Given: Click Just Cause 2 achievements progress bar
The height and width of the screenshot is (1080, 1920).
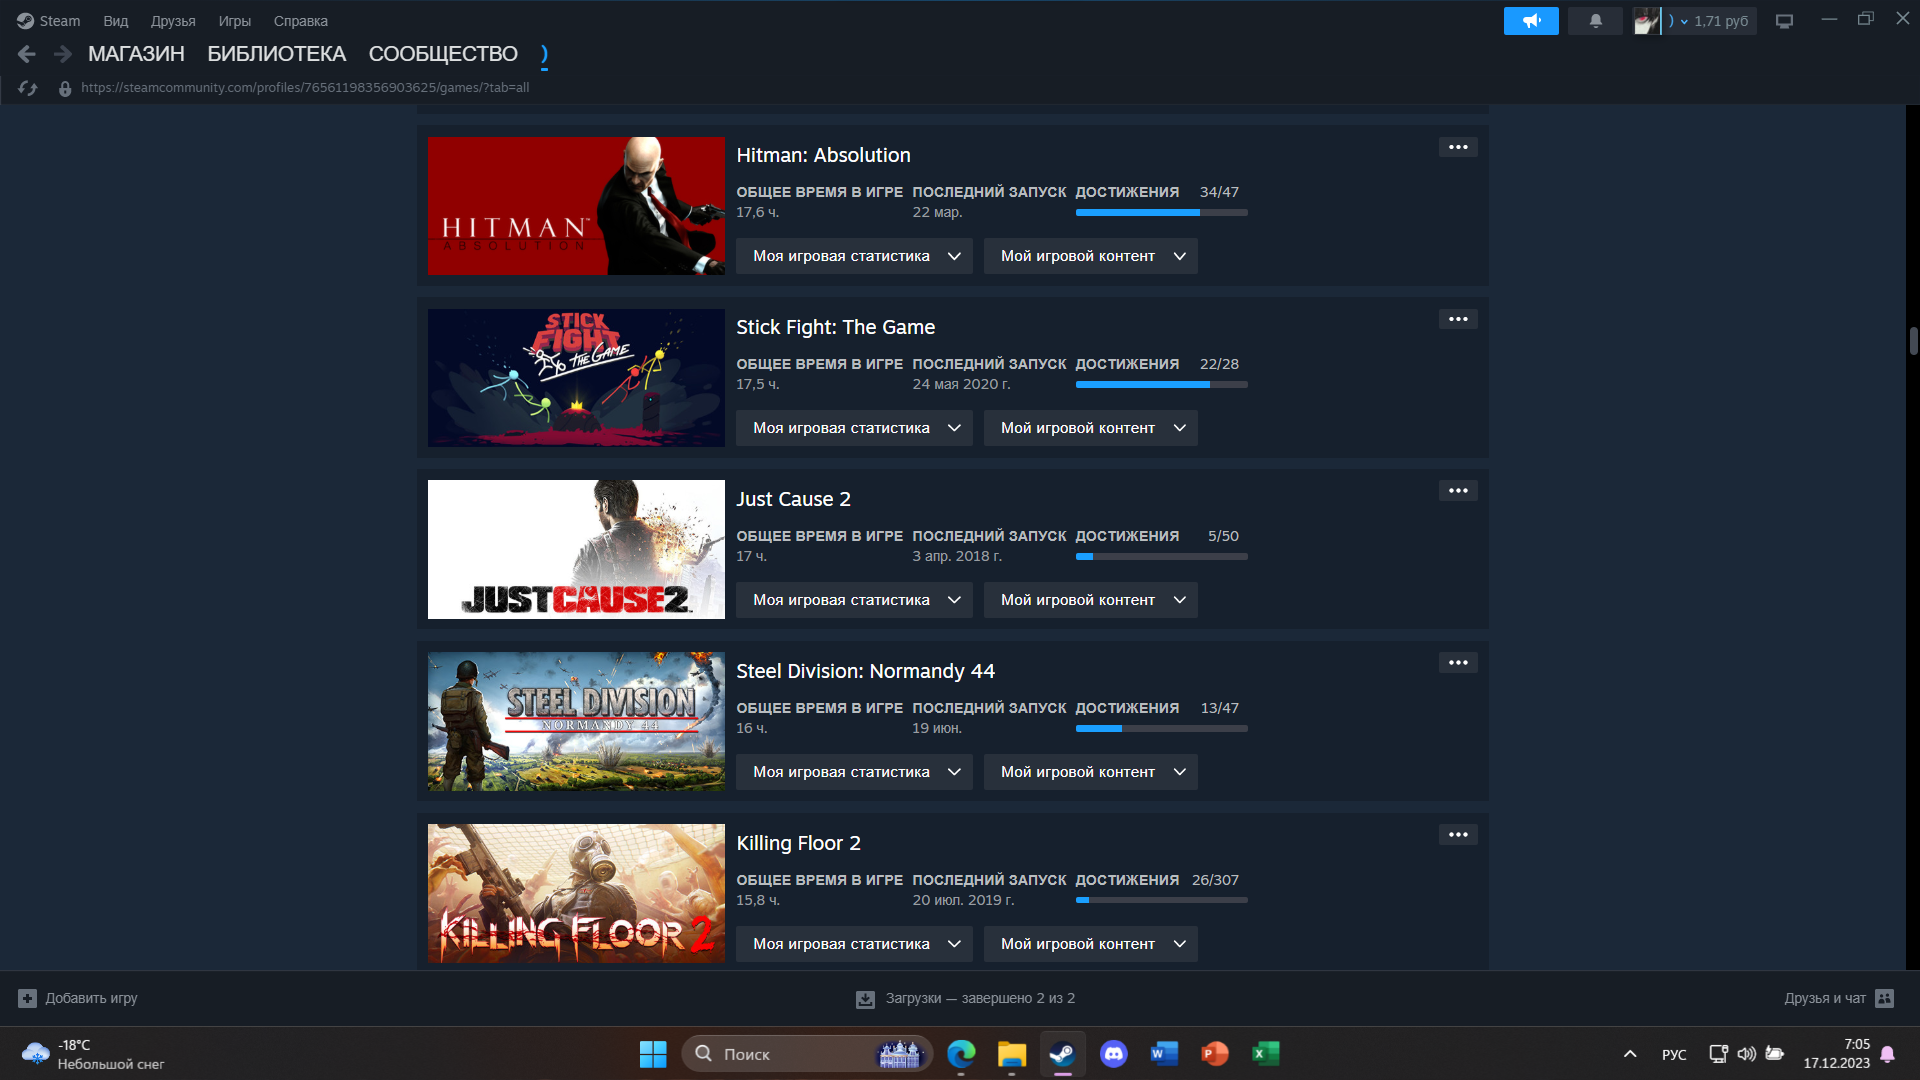Looking at the screenshot, I should [1161, 556].
